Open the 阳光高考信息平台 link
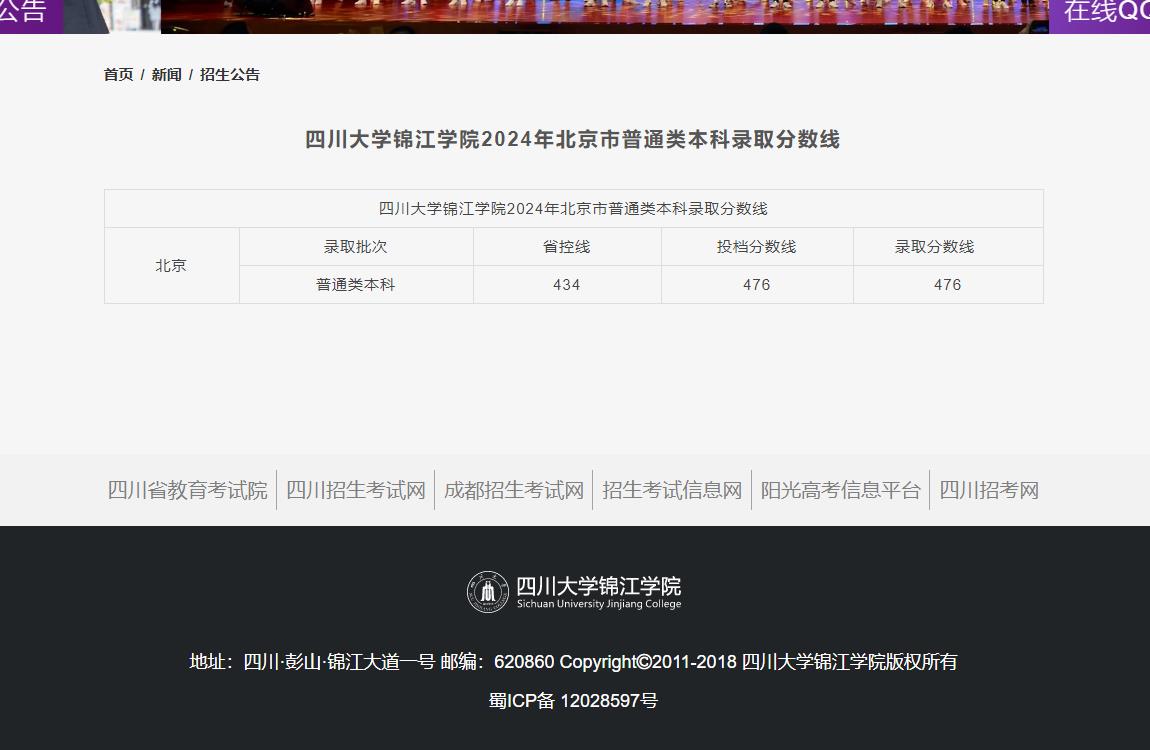 [840, 490]
